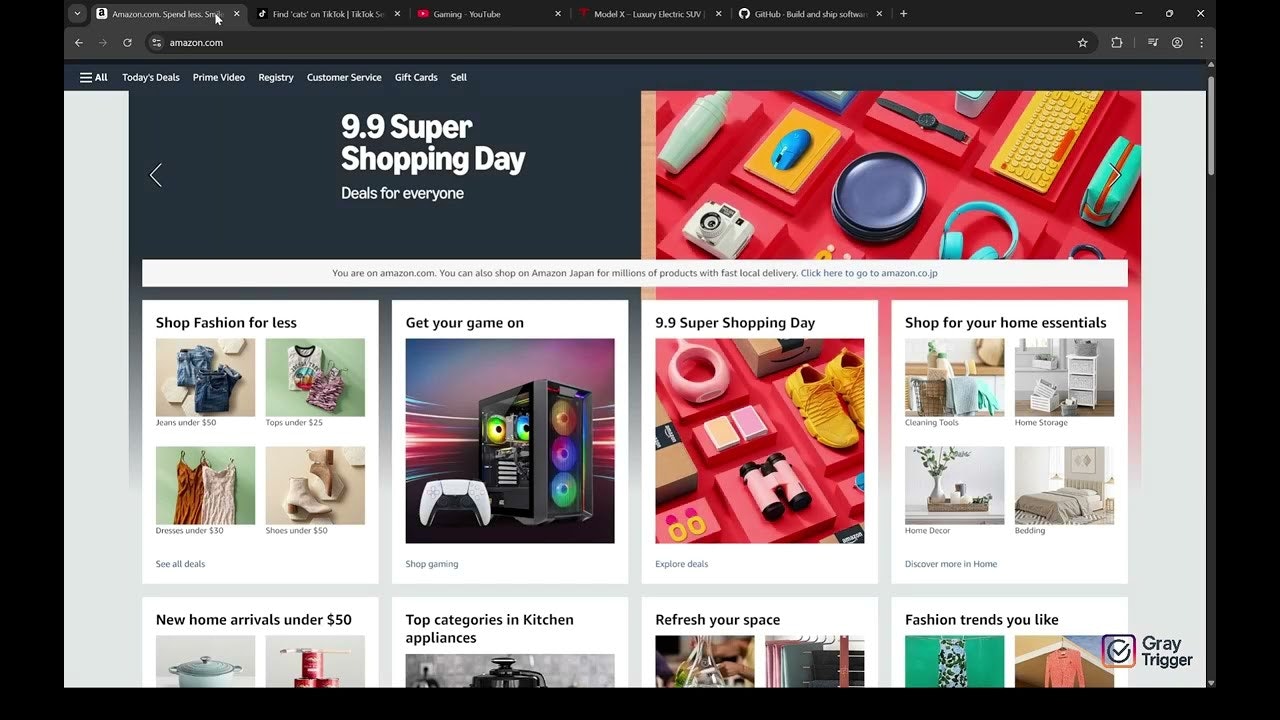Screen dimensions: 1280x720
Task: Open Gift Cards in the nav bar
Action: 416,77
